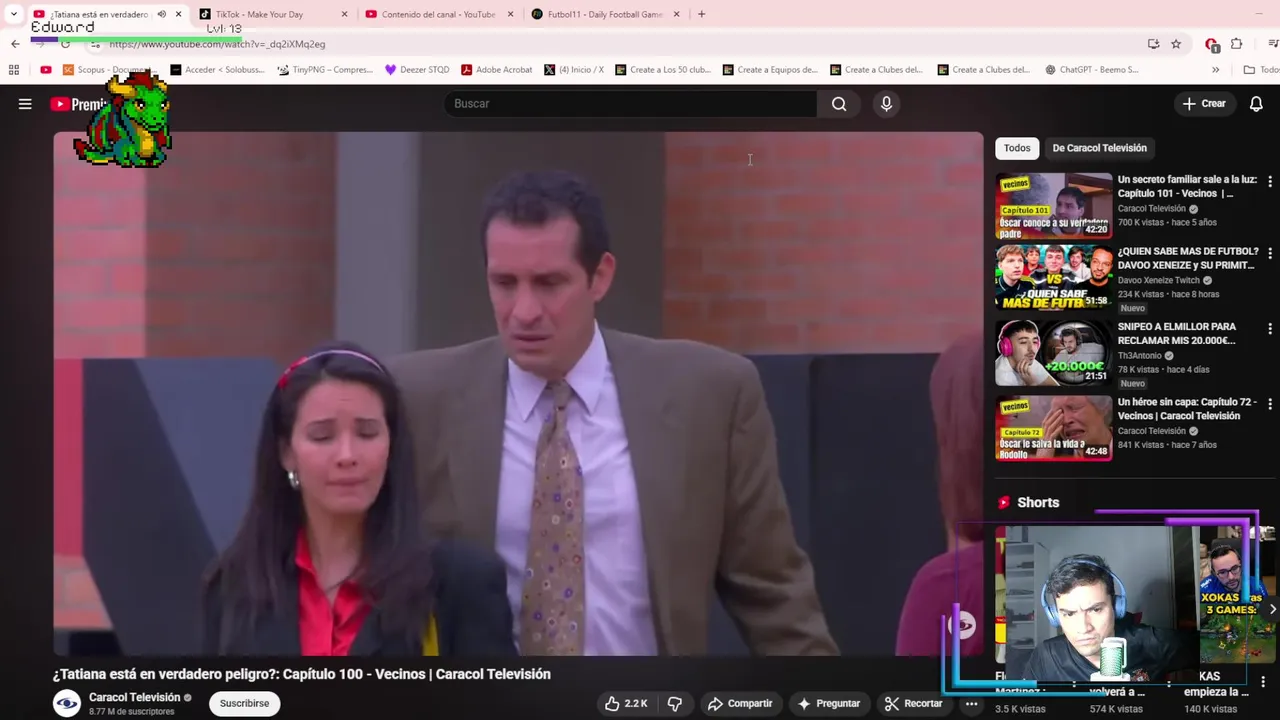Click the install app icon in address bar
Viewport: 1280px width, 720px height.
tap(1153, 44)
